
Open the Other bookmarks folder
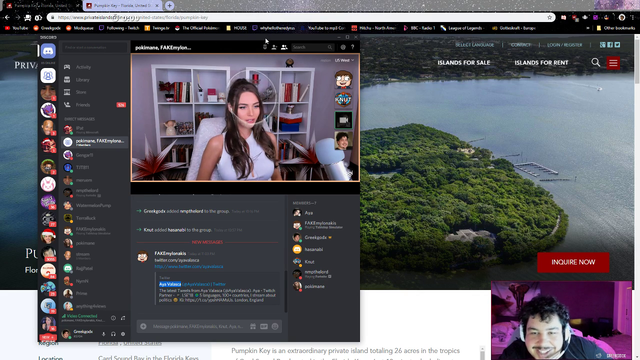[x=616, y=28]
